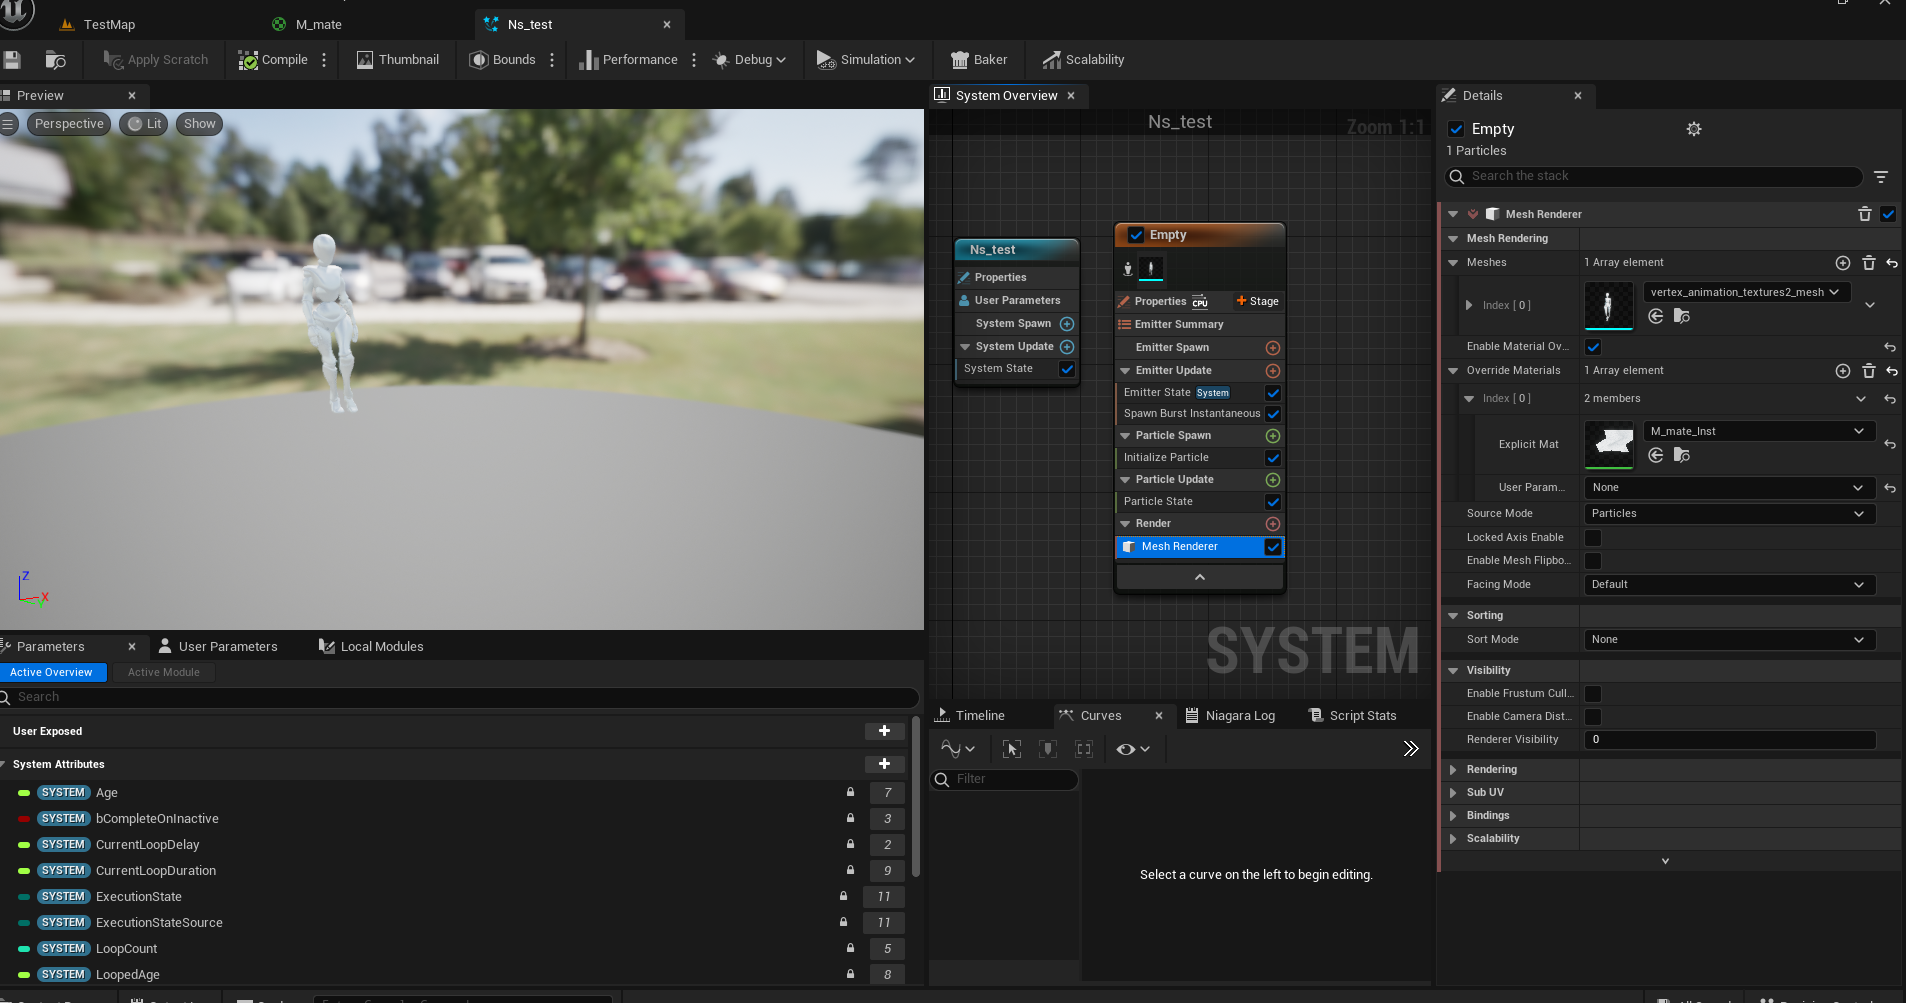Click the Active Module button
Image resolution: width=1906 pixels, height=1003 pixels.
pyautogui.click(x=164, y=673)
